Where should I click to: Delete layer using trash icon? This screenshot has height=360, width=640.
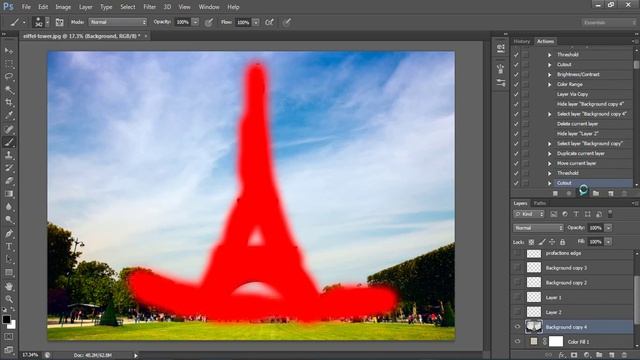click(x=624, y=356)
